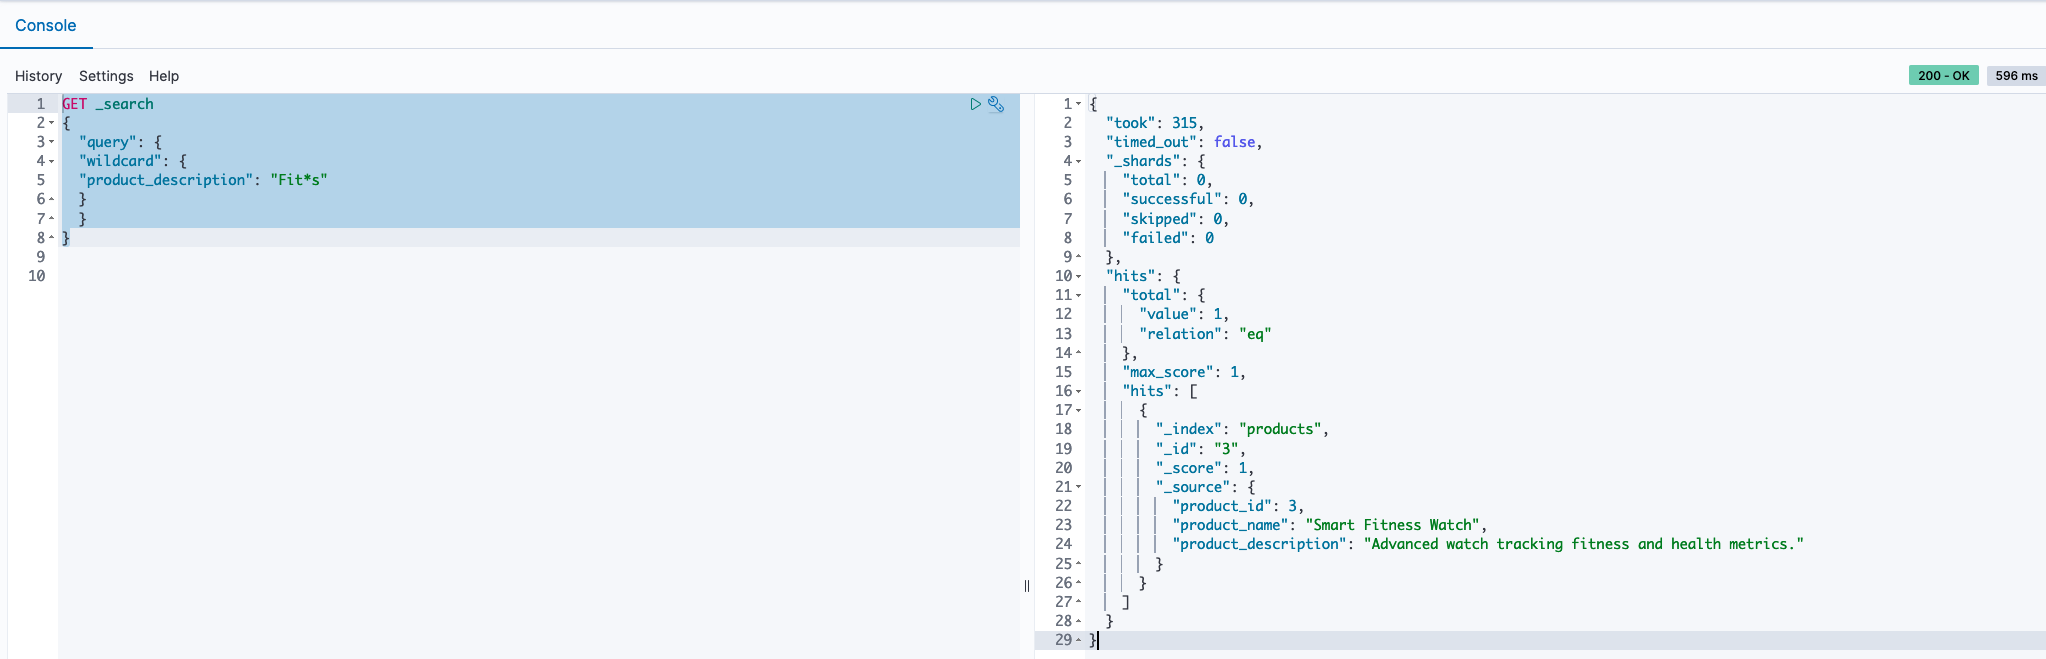Viewport: 2046px width, 659px height.
Task: Open the Settings menu item
Action: pos(106,76)
